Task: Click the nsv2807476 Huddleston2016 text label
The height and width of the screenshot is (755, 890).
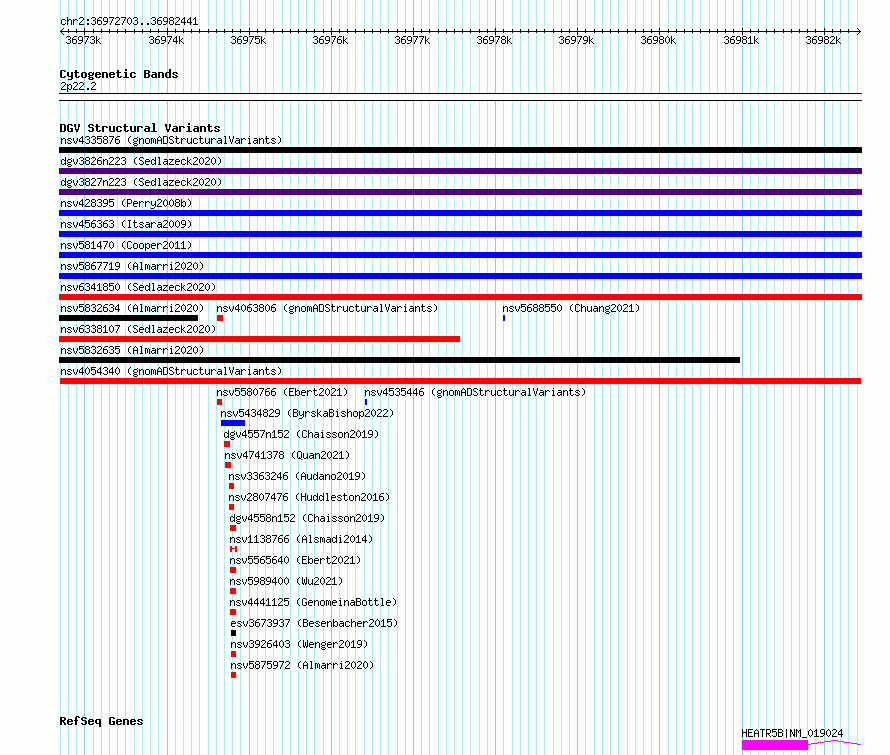Action: [x=309, y=497]
